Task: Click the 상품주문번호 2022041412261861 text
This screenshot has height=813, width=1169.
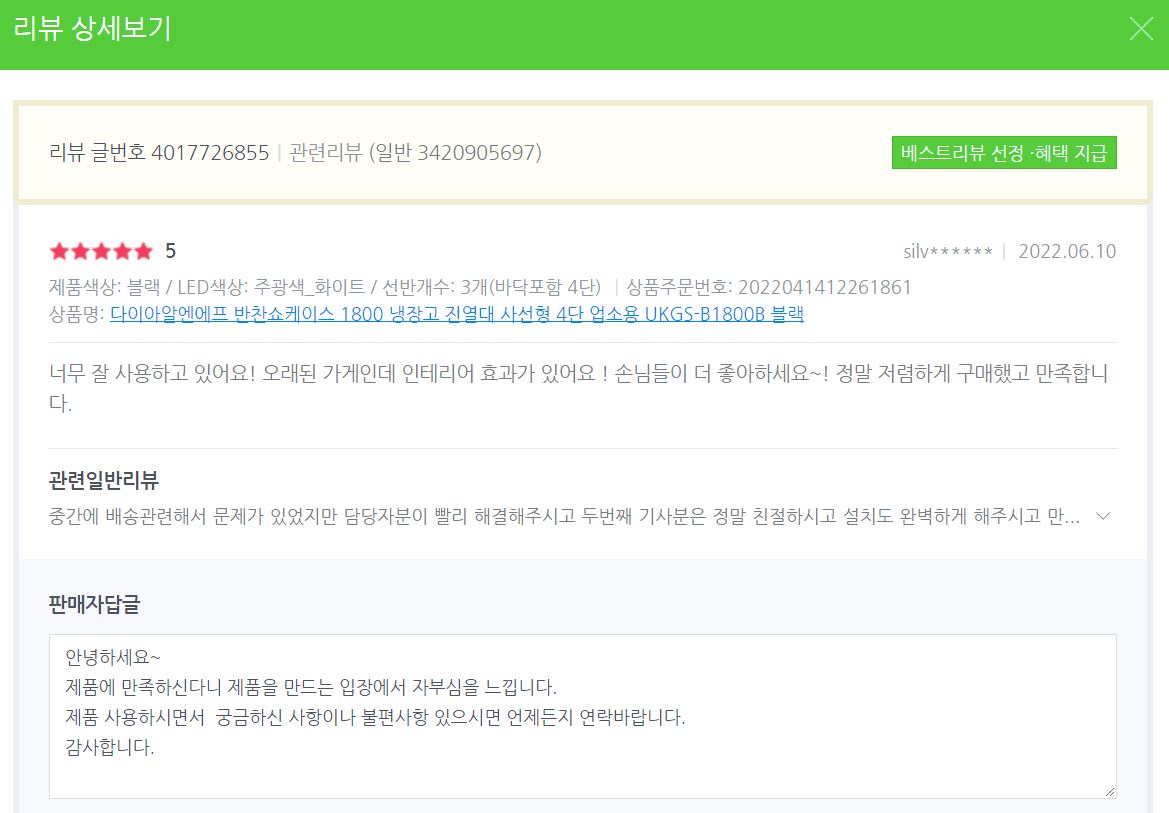Action: [769, 288]
